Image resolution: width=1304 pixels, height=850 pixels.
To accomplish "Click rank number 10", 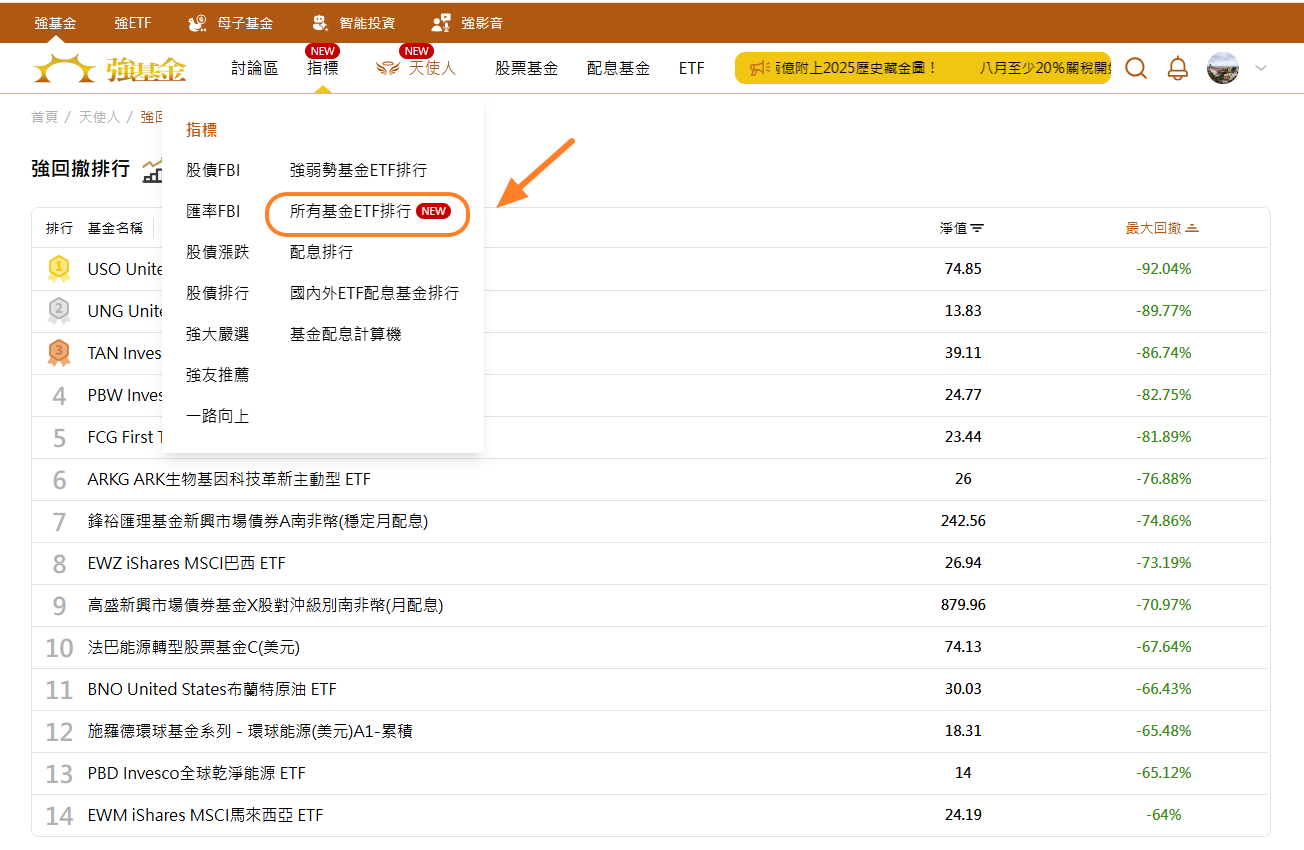I will pyautogui.click(x=59, y=648).
